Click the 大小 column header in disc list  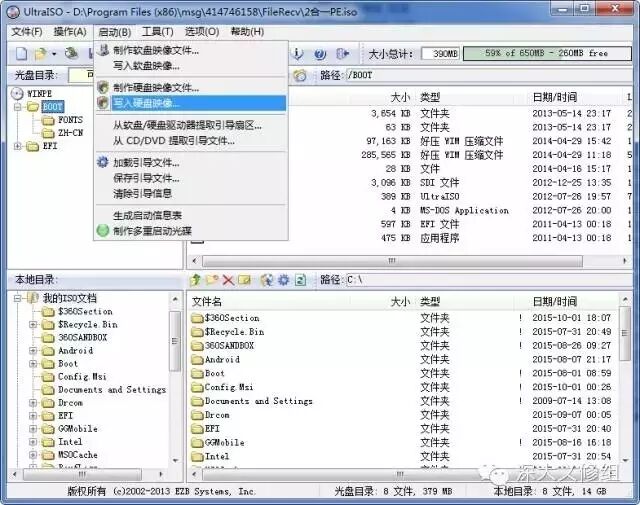pyautogui.click(x=400, y=97)
